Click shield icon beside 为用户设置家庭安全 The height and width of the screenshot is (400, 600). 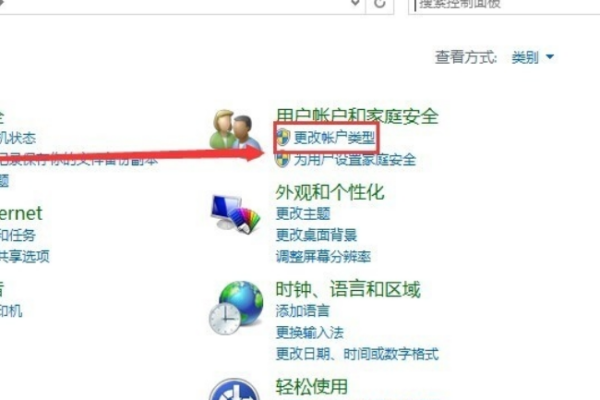click(282, 160)
